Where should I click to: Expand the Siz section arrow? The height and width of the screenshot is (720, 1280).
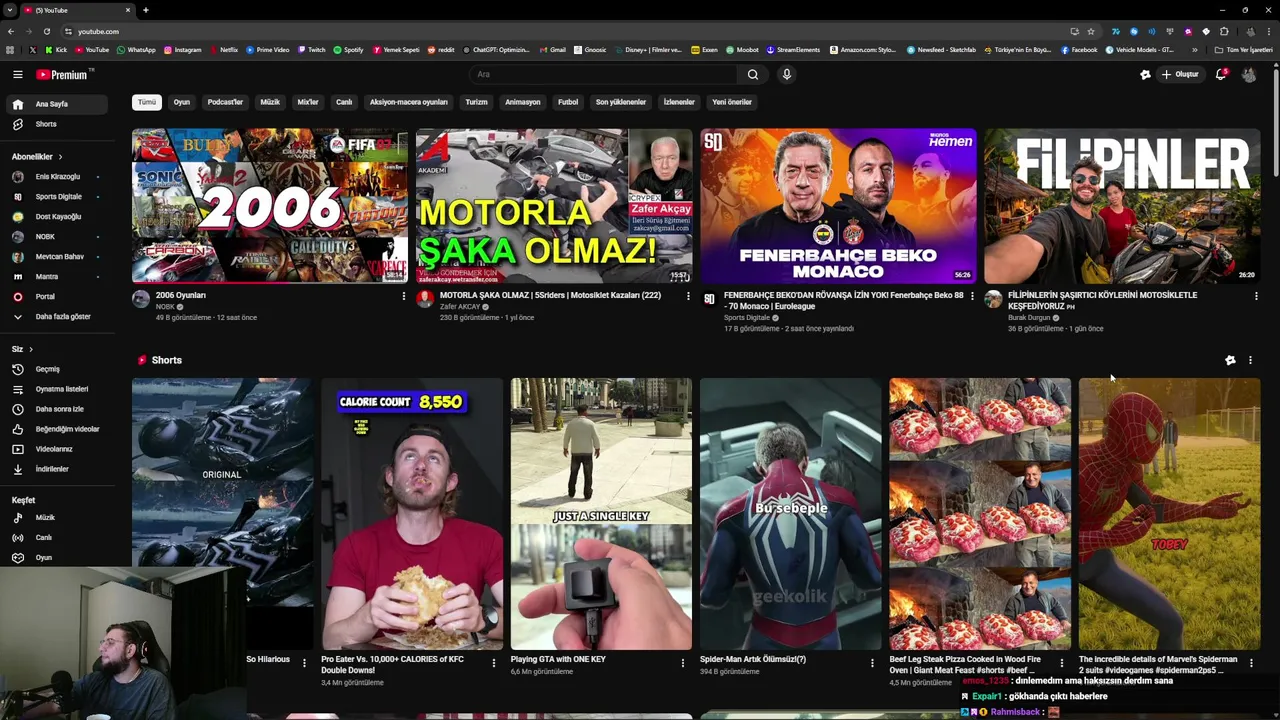pyautogui.click(x=31, y=349)
